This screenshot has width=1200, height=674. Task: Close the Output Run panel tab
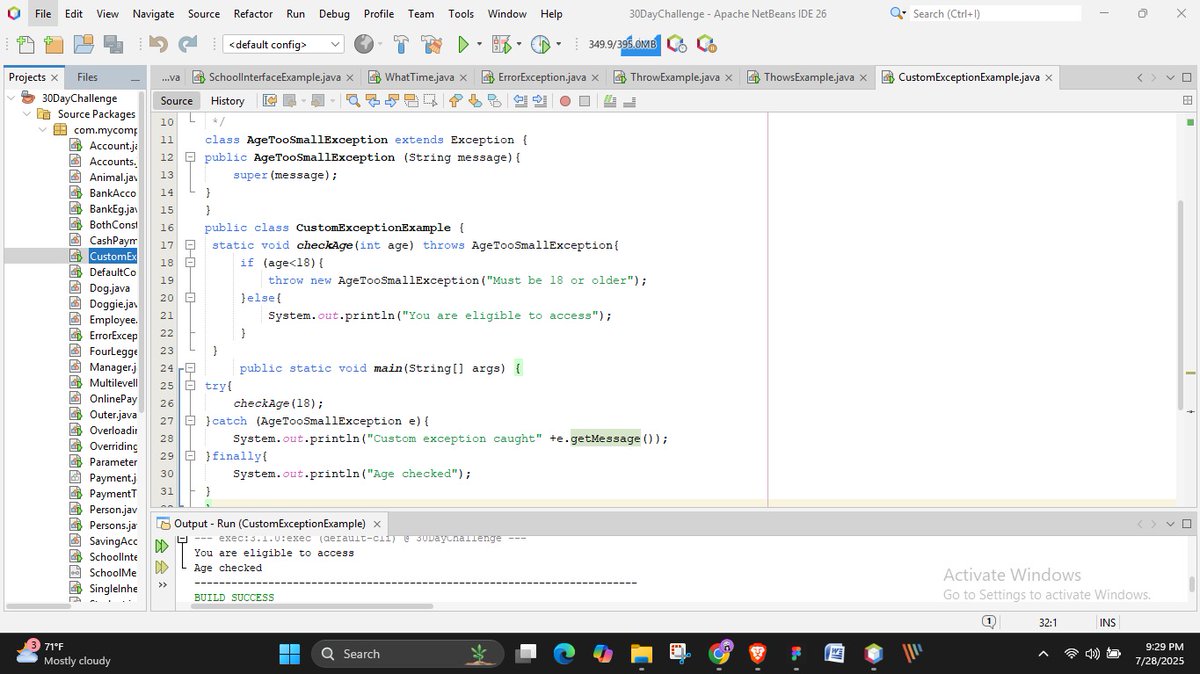[x=377, y=524]
